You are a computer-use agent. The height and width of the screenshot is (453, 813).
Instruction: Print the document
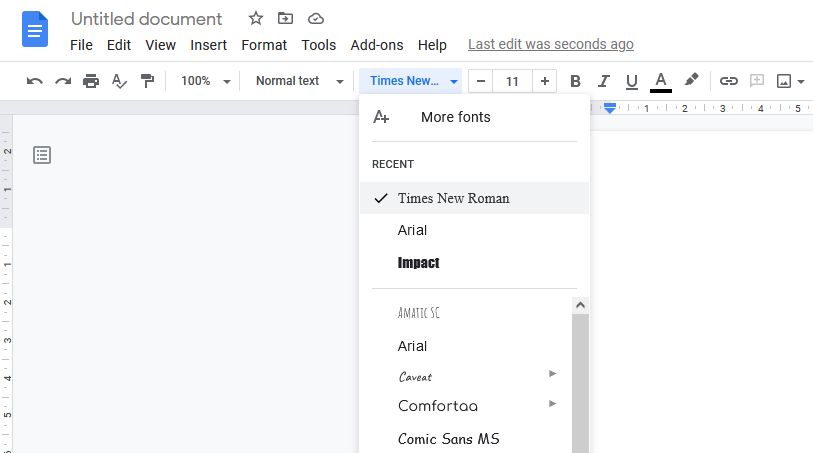(91, 81)
